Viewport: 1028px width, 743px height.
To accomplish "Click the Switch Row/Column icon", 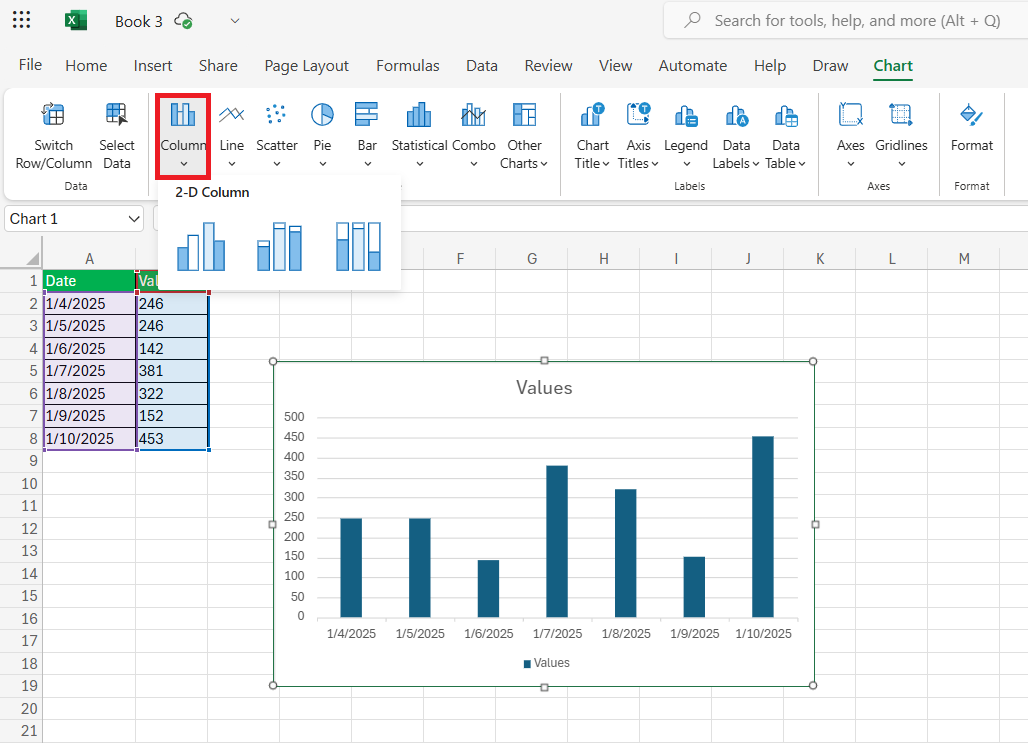I will coord(53,115).
